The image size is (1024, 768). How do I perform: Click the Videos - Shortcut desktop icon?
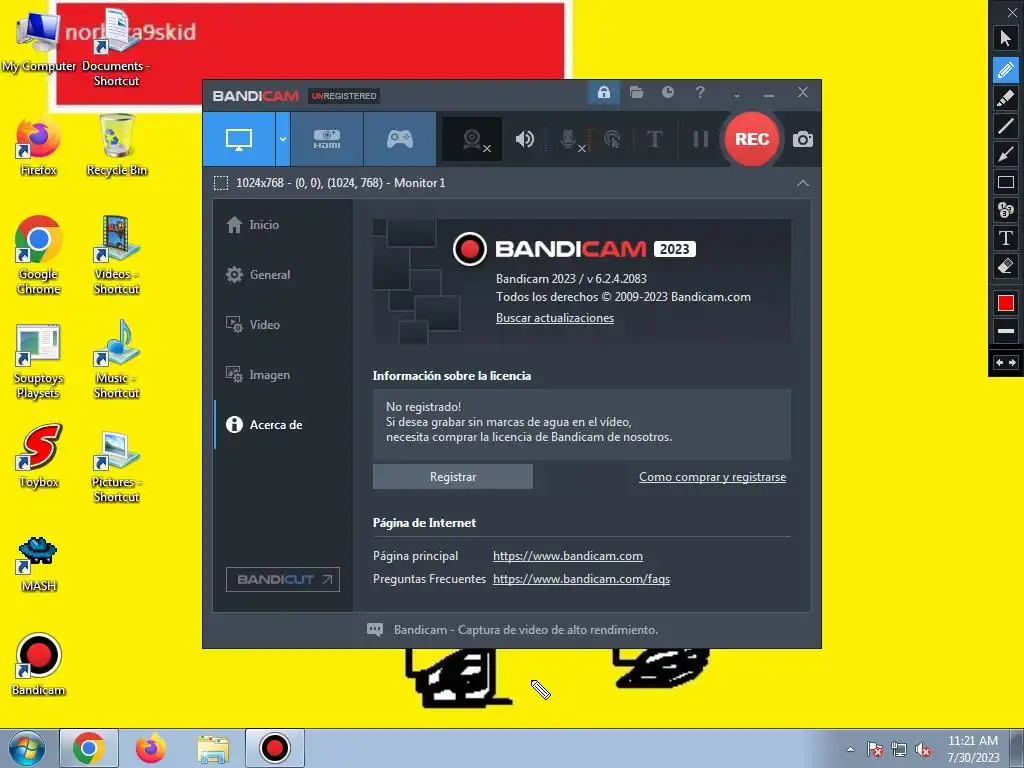(x=116, y=255)
